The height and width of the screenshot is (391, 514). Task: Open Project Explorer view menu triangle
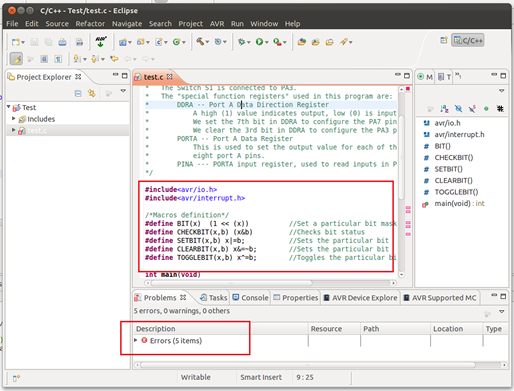pyautogui.click(x=123, y=91)
